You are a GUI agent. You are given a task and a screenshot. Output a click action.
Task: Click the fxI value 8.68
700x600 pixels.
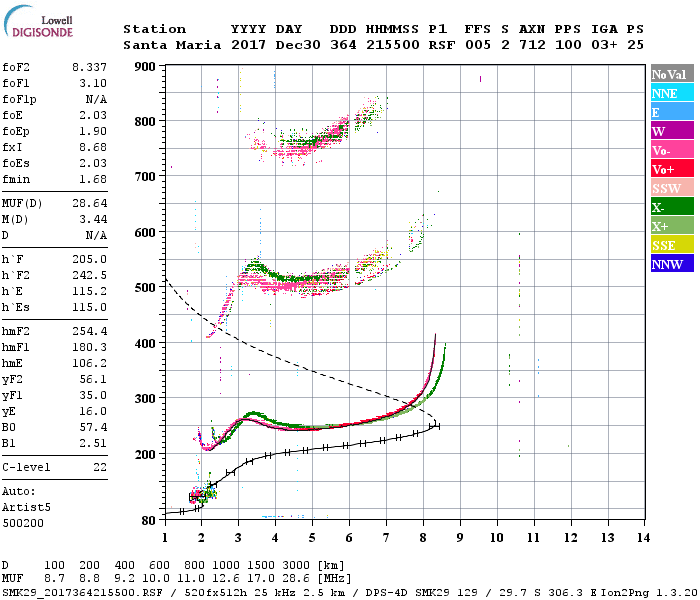(x=93, y=147)
